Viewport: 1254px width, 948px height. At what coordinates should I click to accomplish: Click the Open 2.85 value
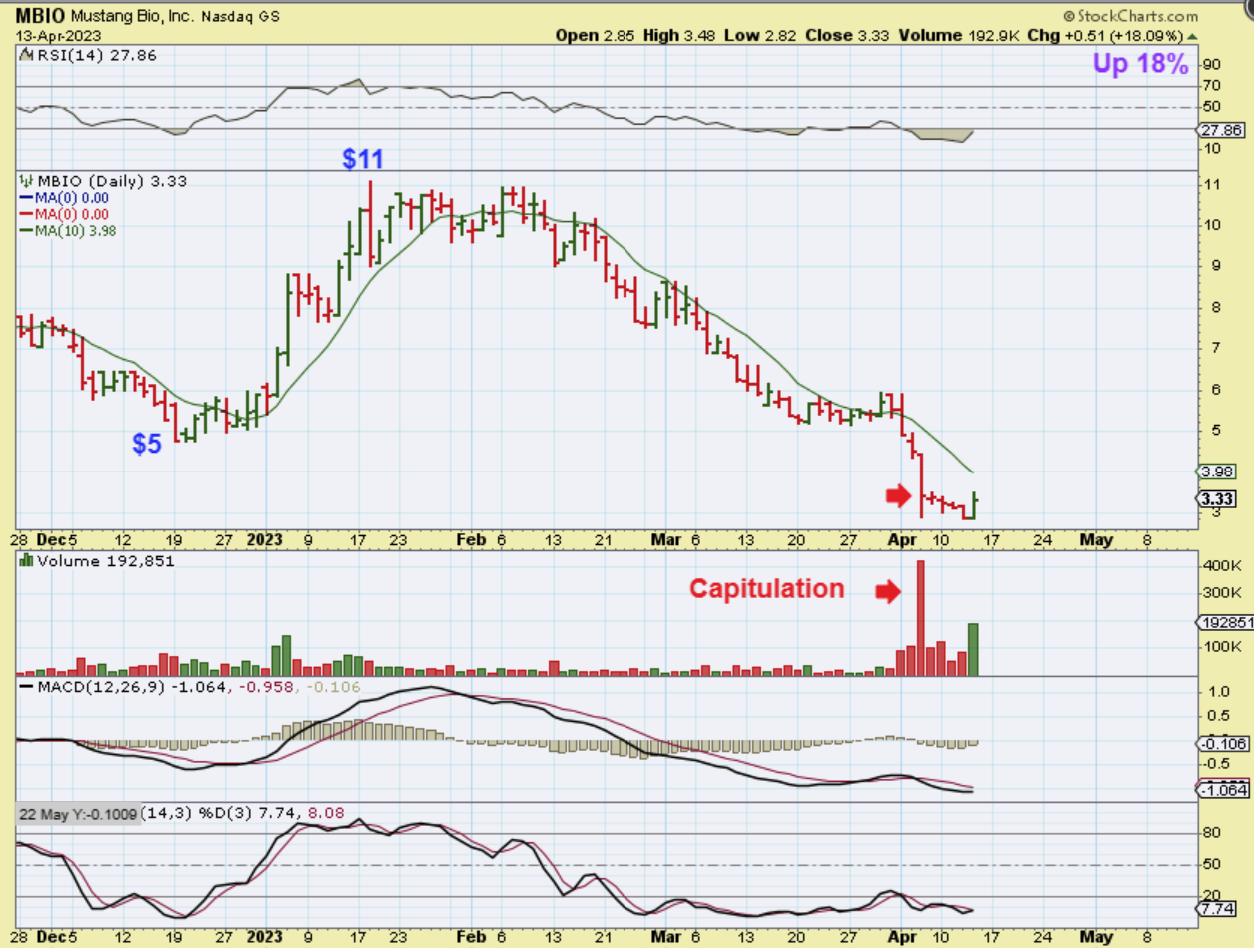tap(597, 34)
